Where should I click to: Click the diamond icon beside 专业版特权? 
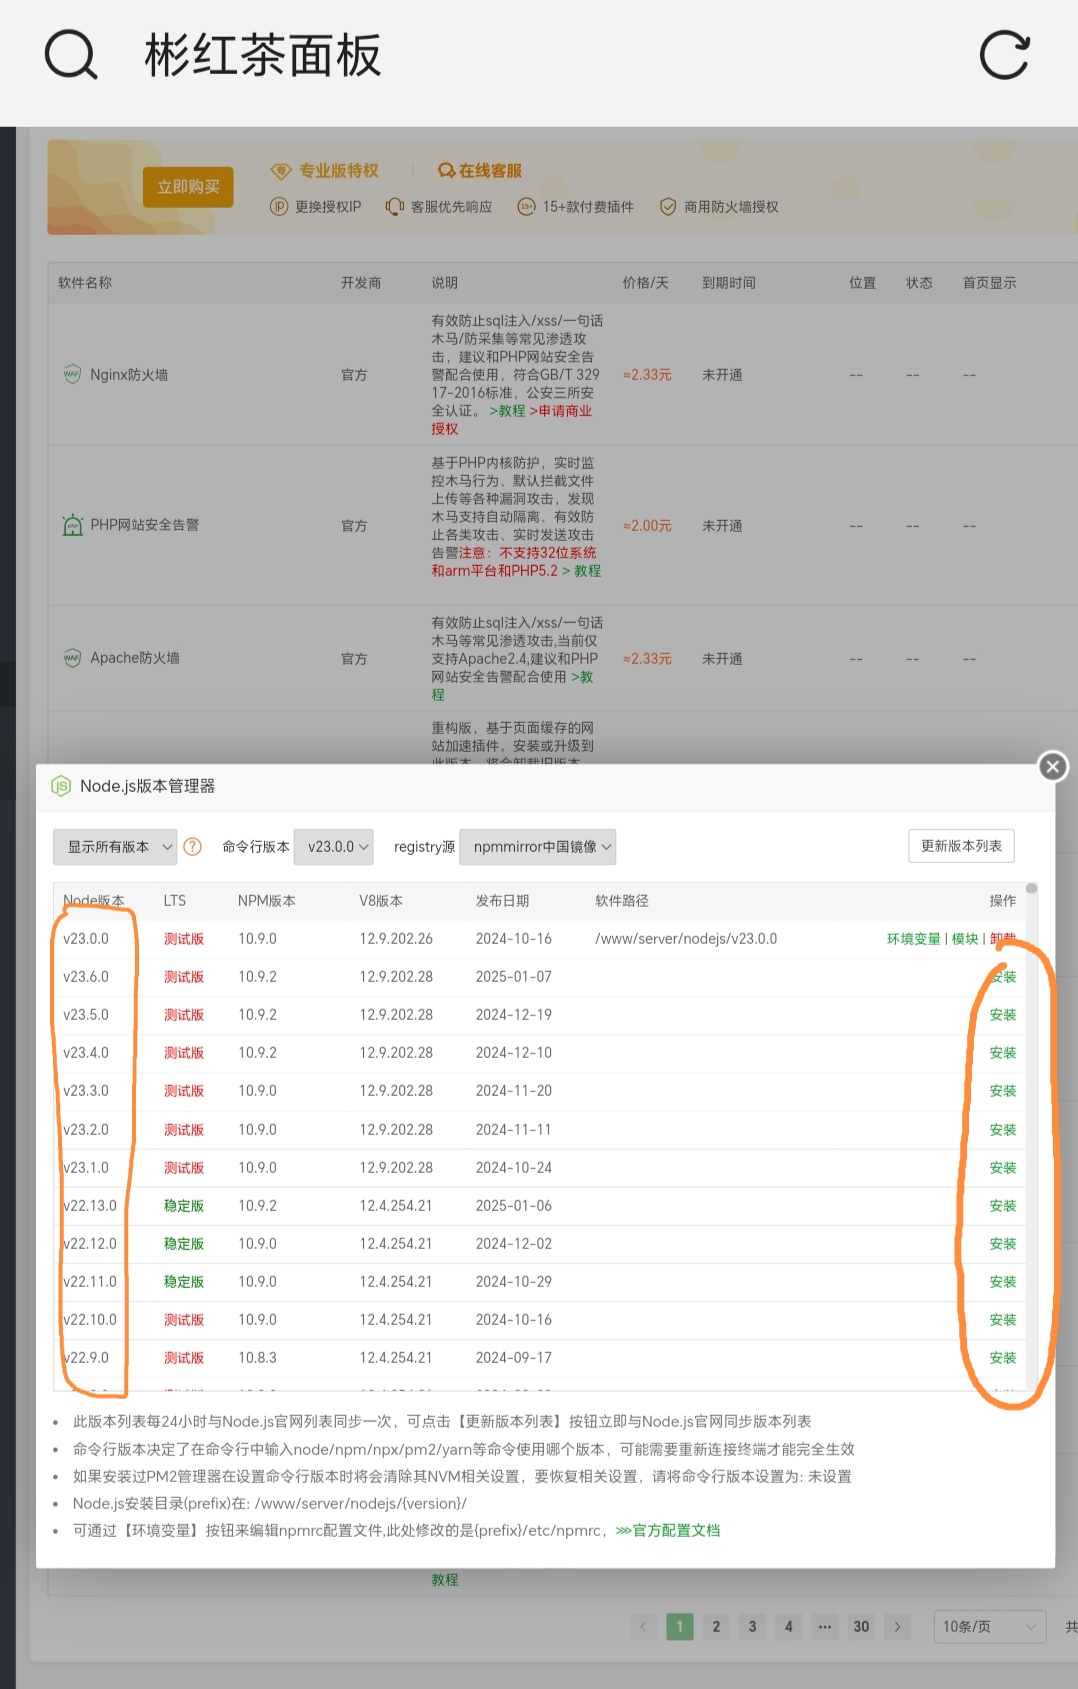click(x=281, y=171)
